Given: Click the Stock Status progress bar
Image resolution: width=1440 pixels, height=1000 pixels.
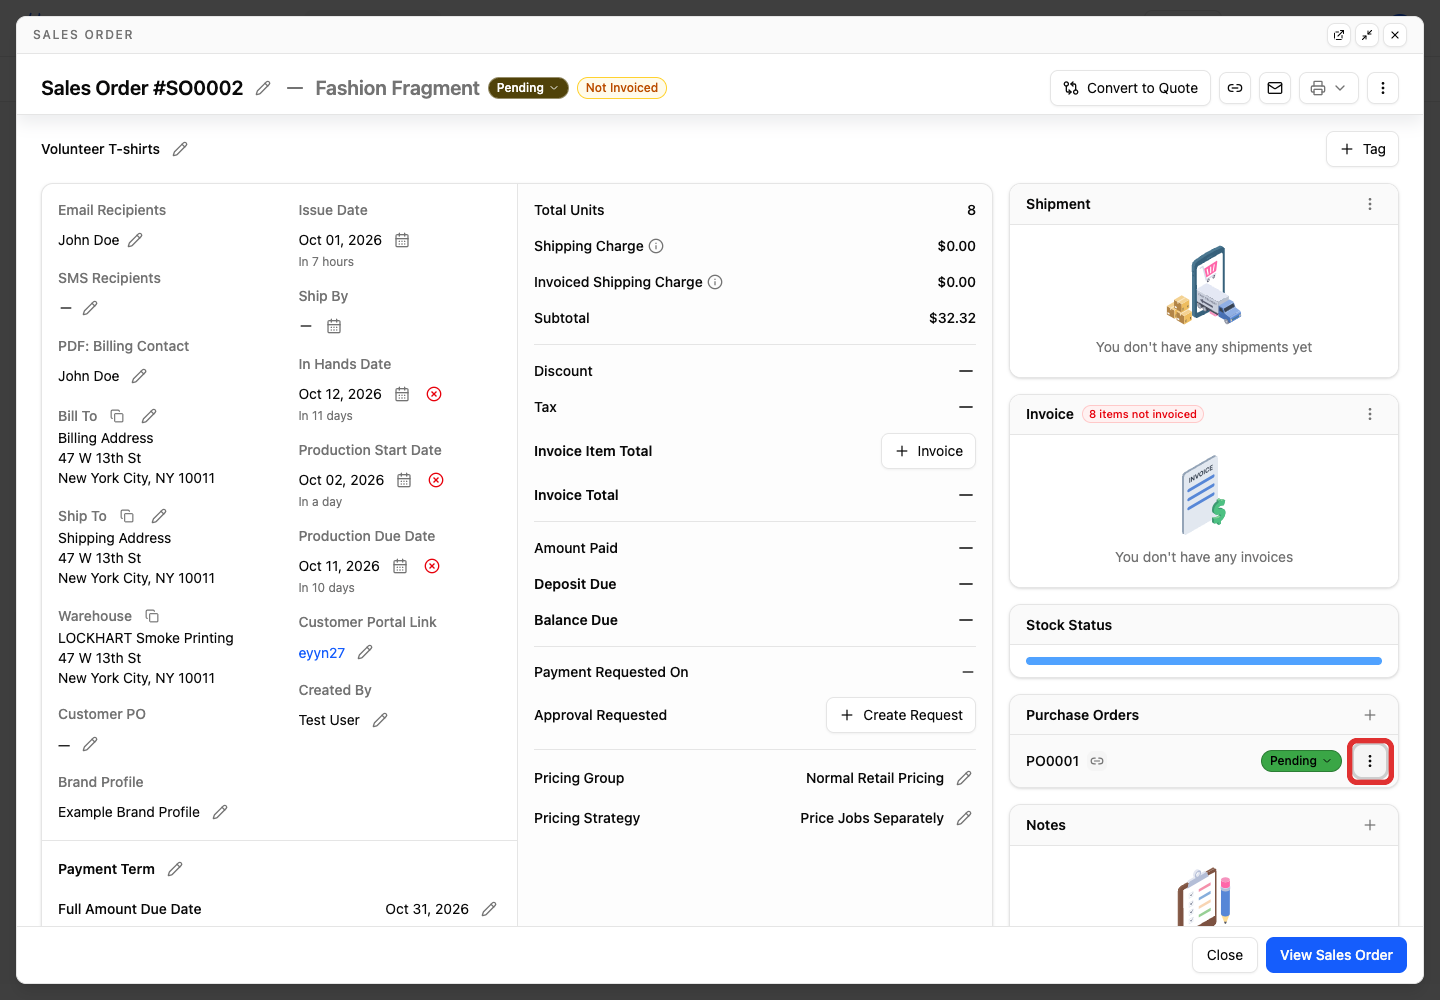Looking at the screenshot, I should (1204, 661).
